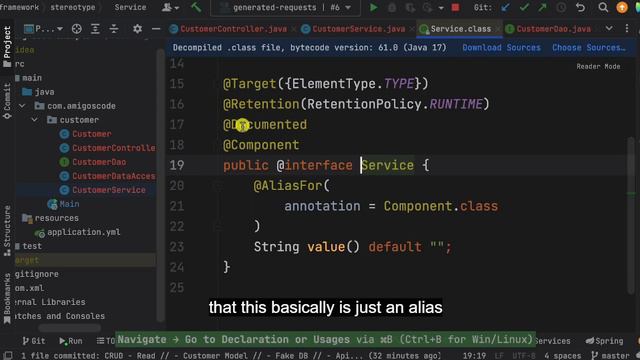Viewport: 640px width, 360px height.
Task: Select the CustomerDataAccess class in tree
Action: click(108, 176)
